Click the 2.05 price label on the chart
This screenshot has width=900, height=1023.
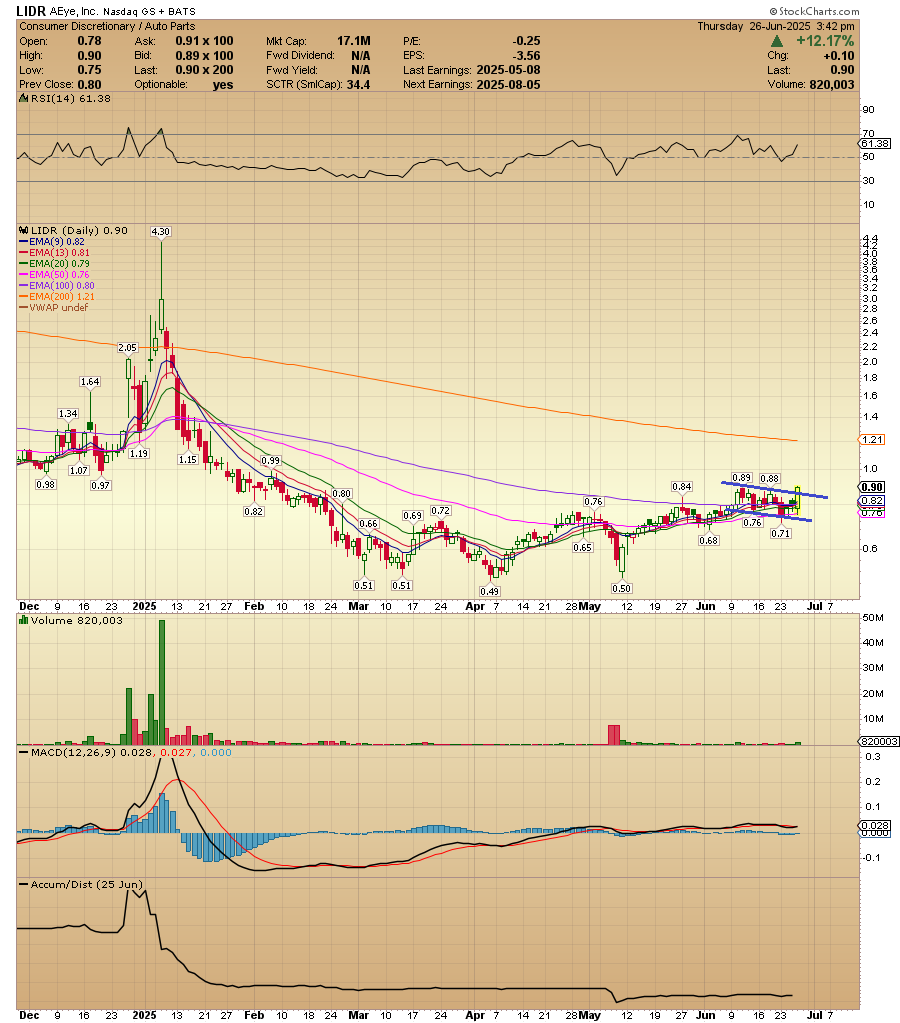127,348
